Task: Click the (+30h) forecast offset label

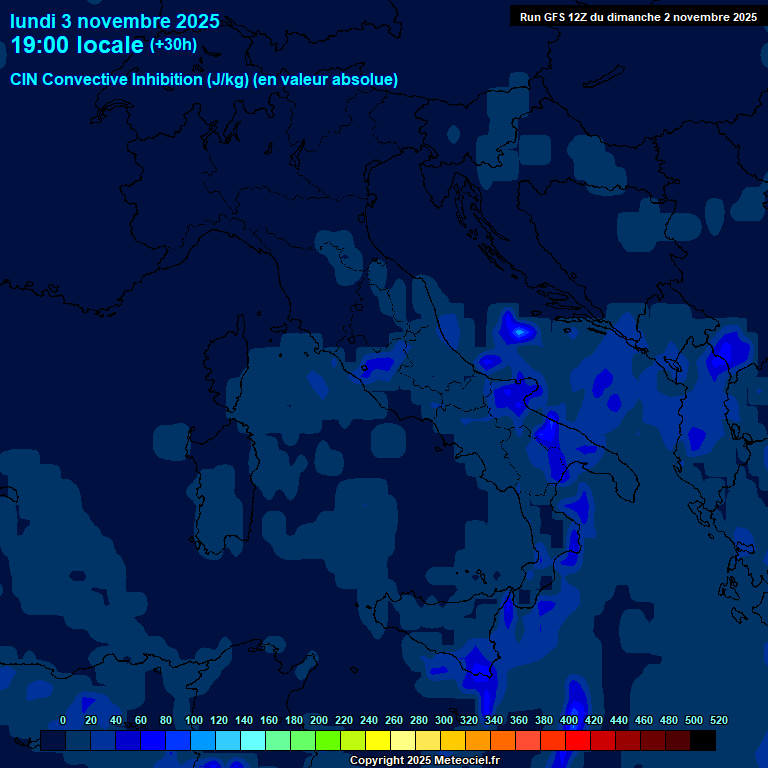Action: (x=173, y=45)
